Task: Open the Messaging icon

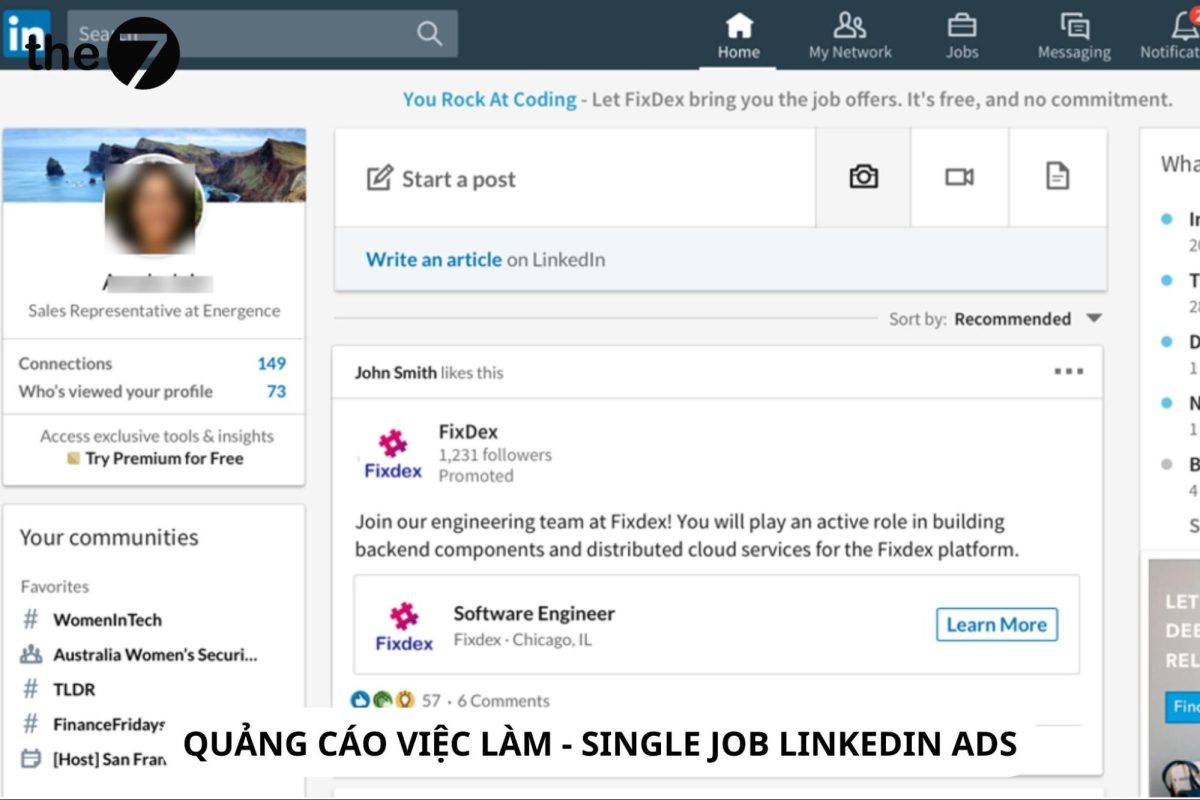Action: [1072, 32]
